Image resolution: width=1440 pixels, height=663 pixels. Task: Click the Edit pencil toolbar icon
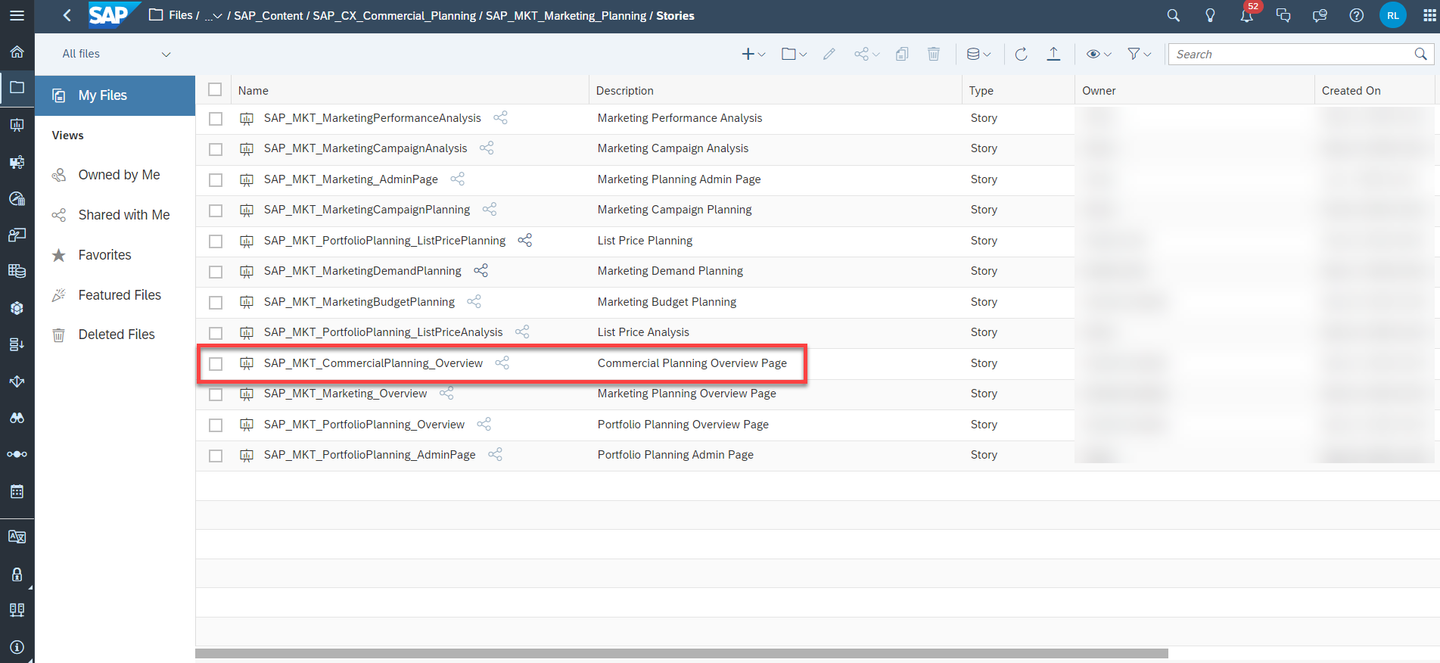coord(829,54)
